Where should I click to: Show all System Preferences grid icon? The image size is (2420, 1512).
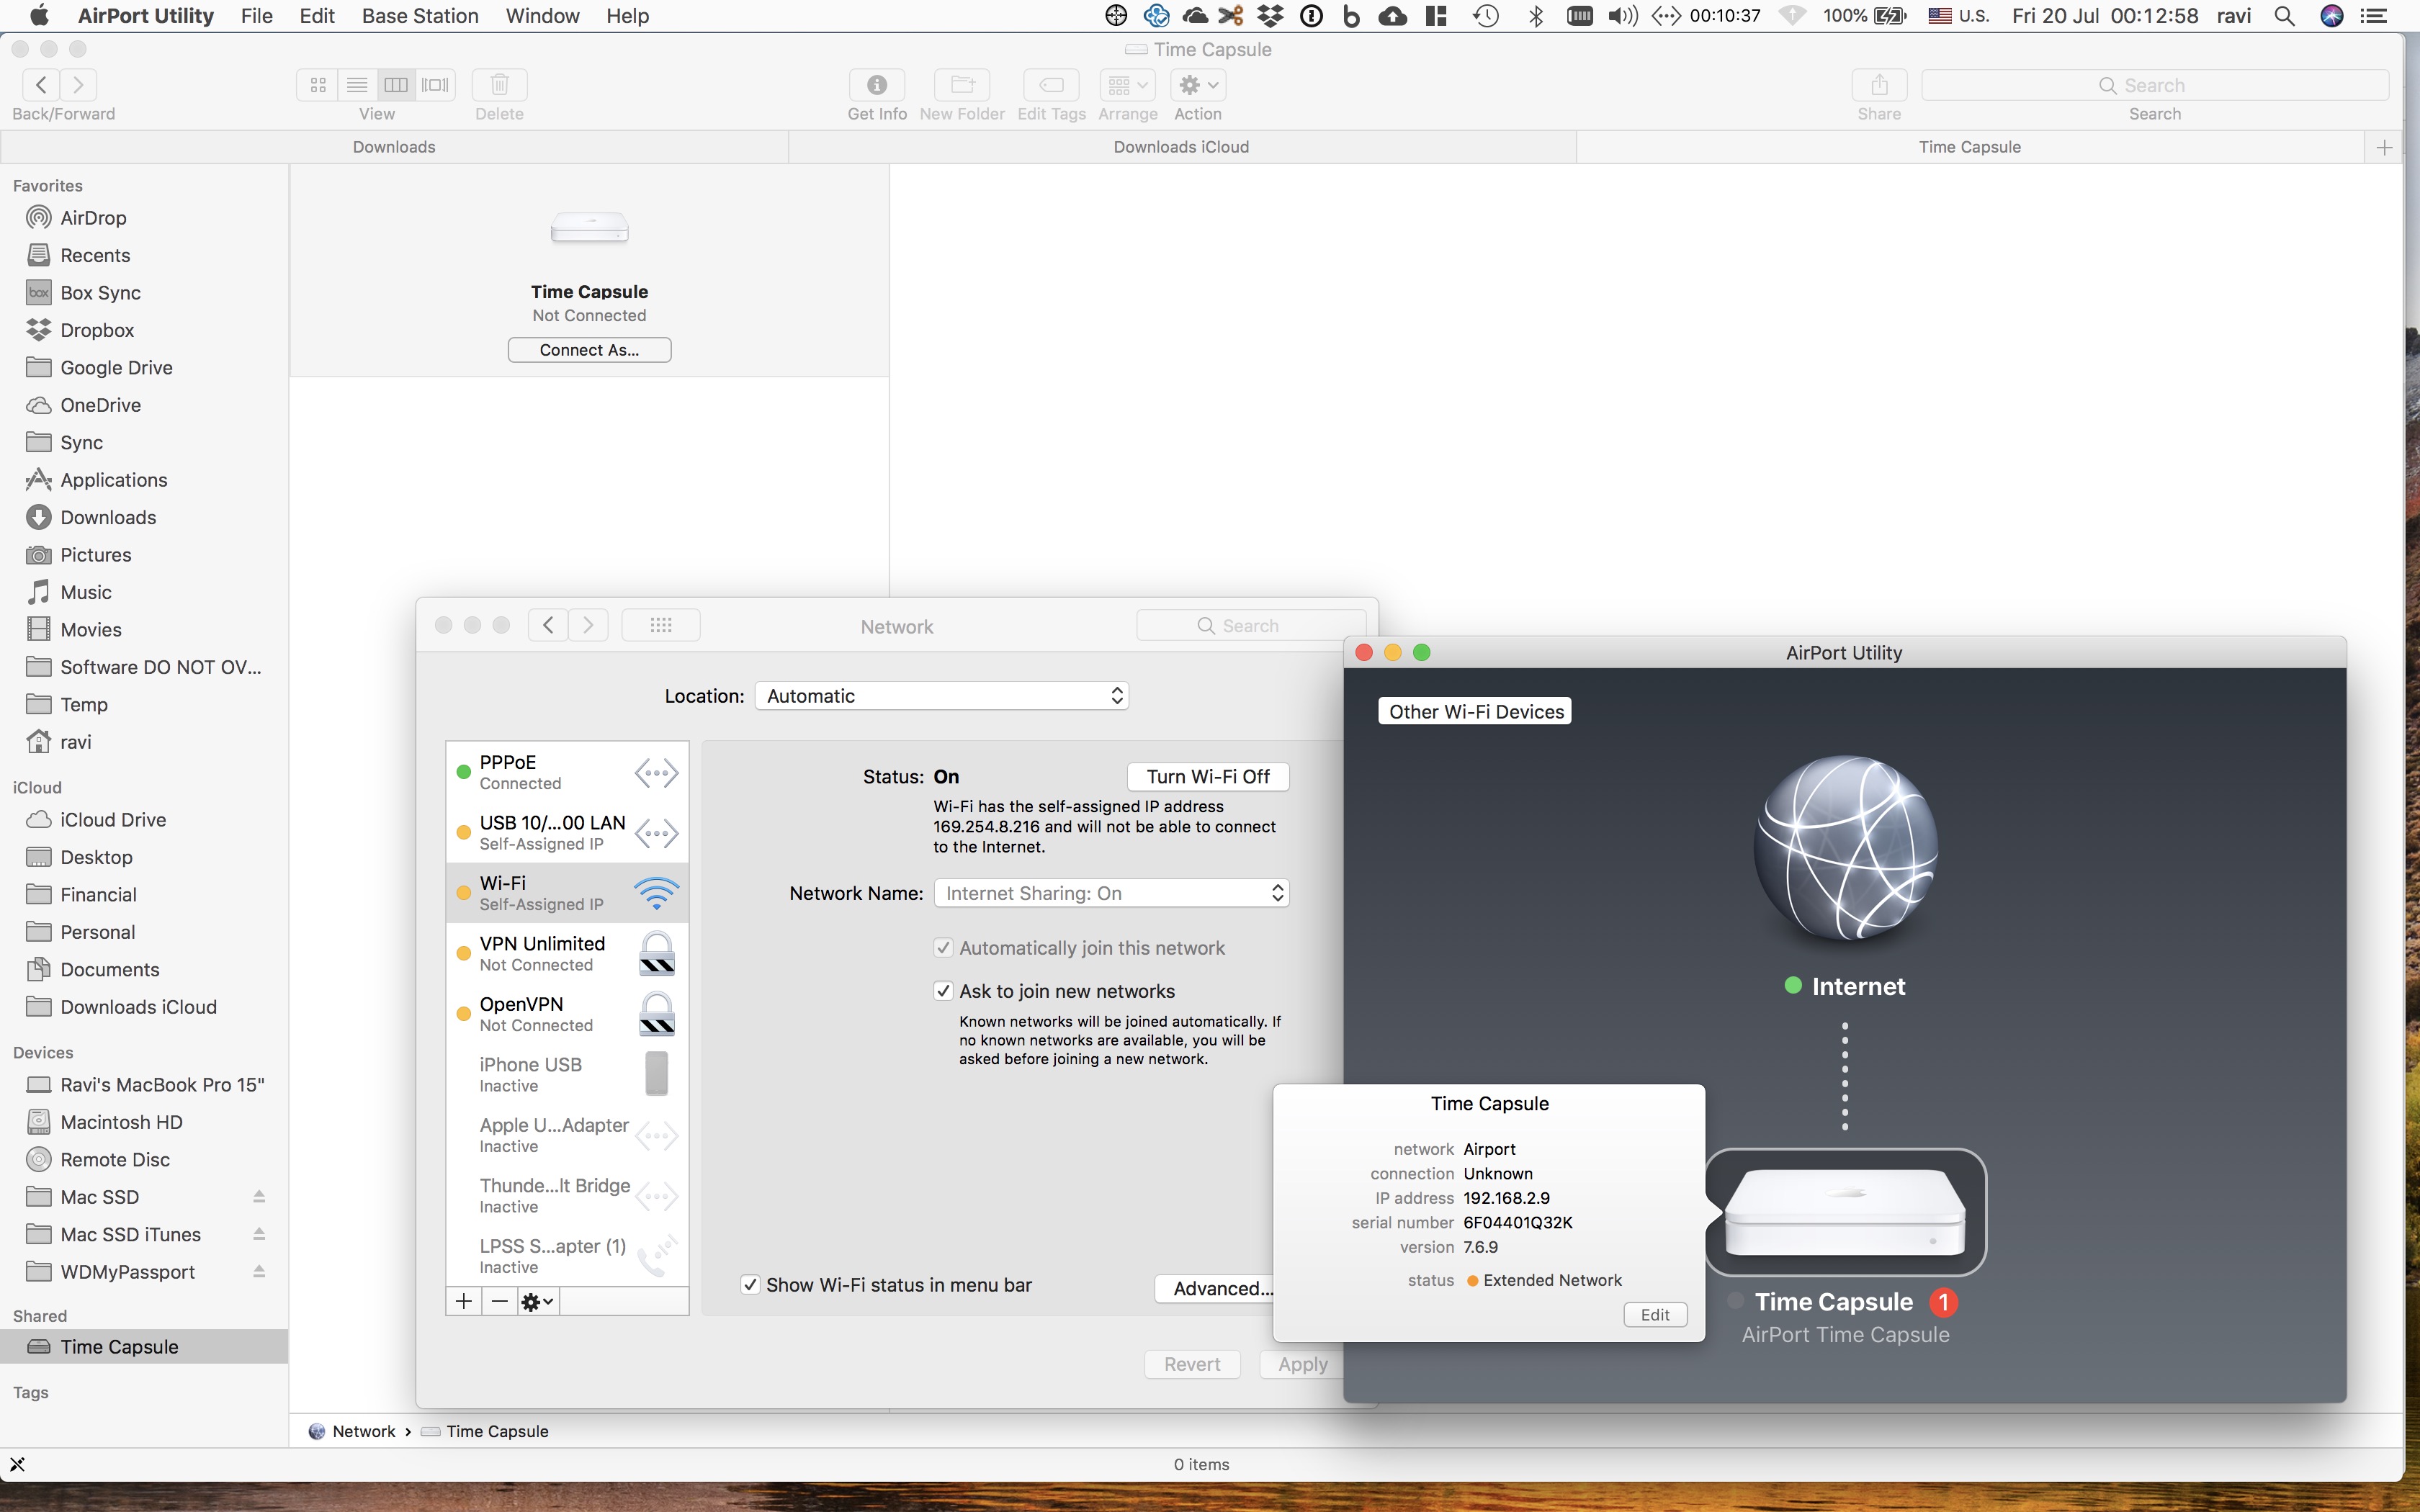coord(661,625)
